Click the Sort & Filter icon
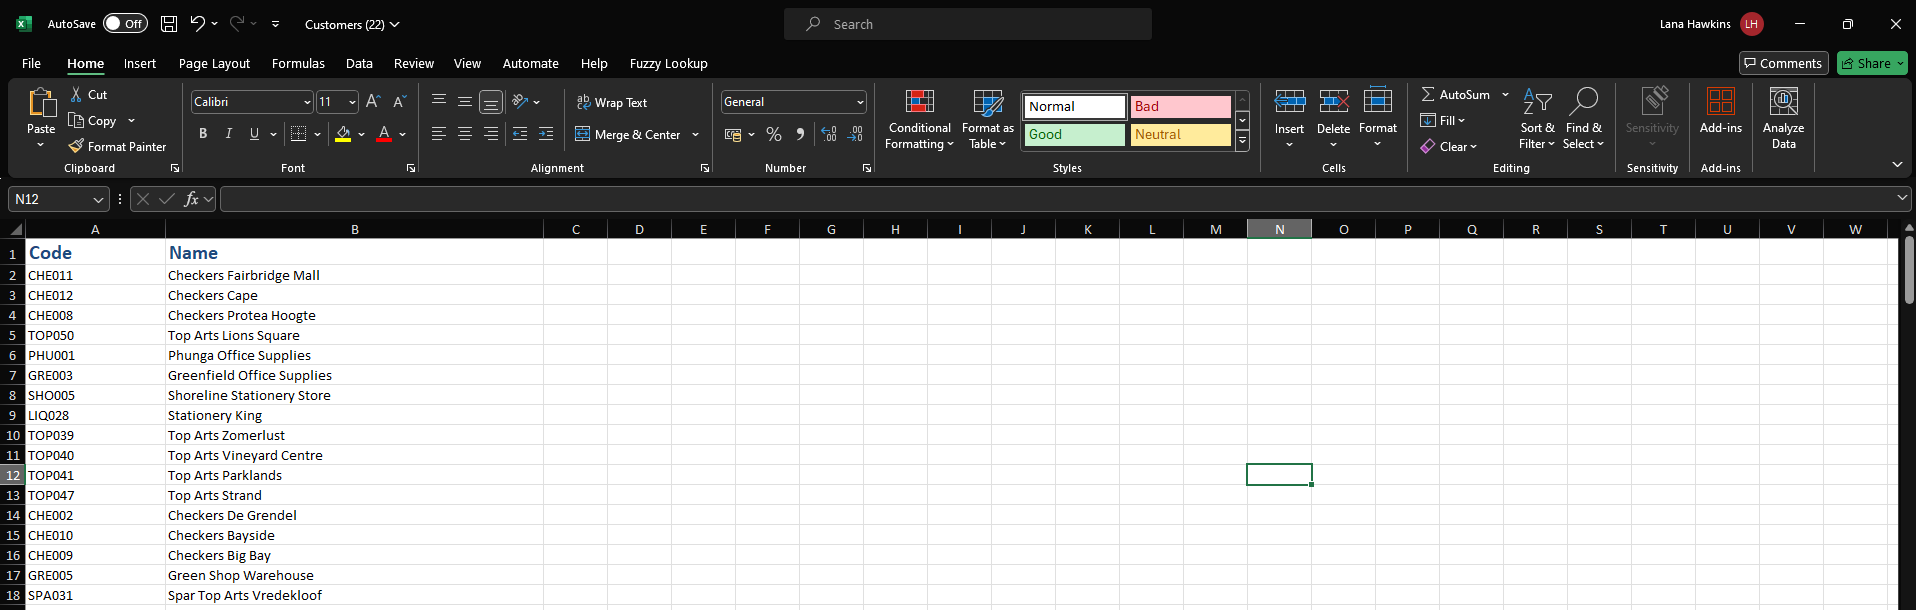Image resolution: width=1916 pixels, height=610 pixels. (1537, 101)
